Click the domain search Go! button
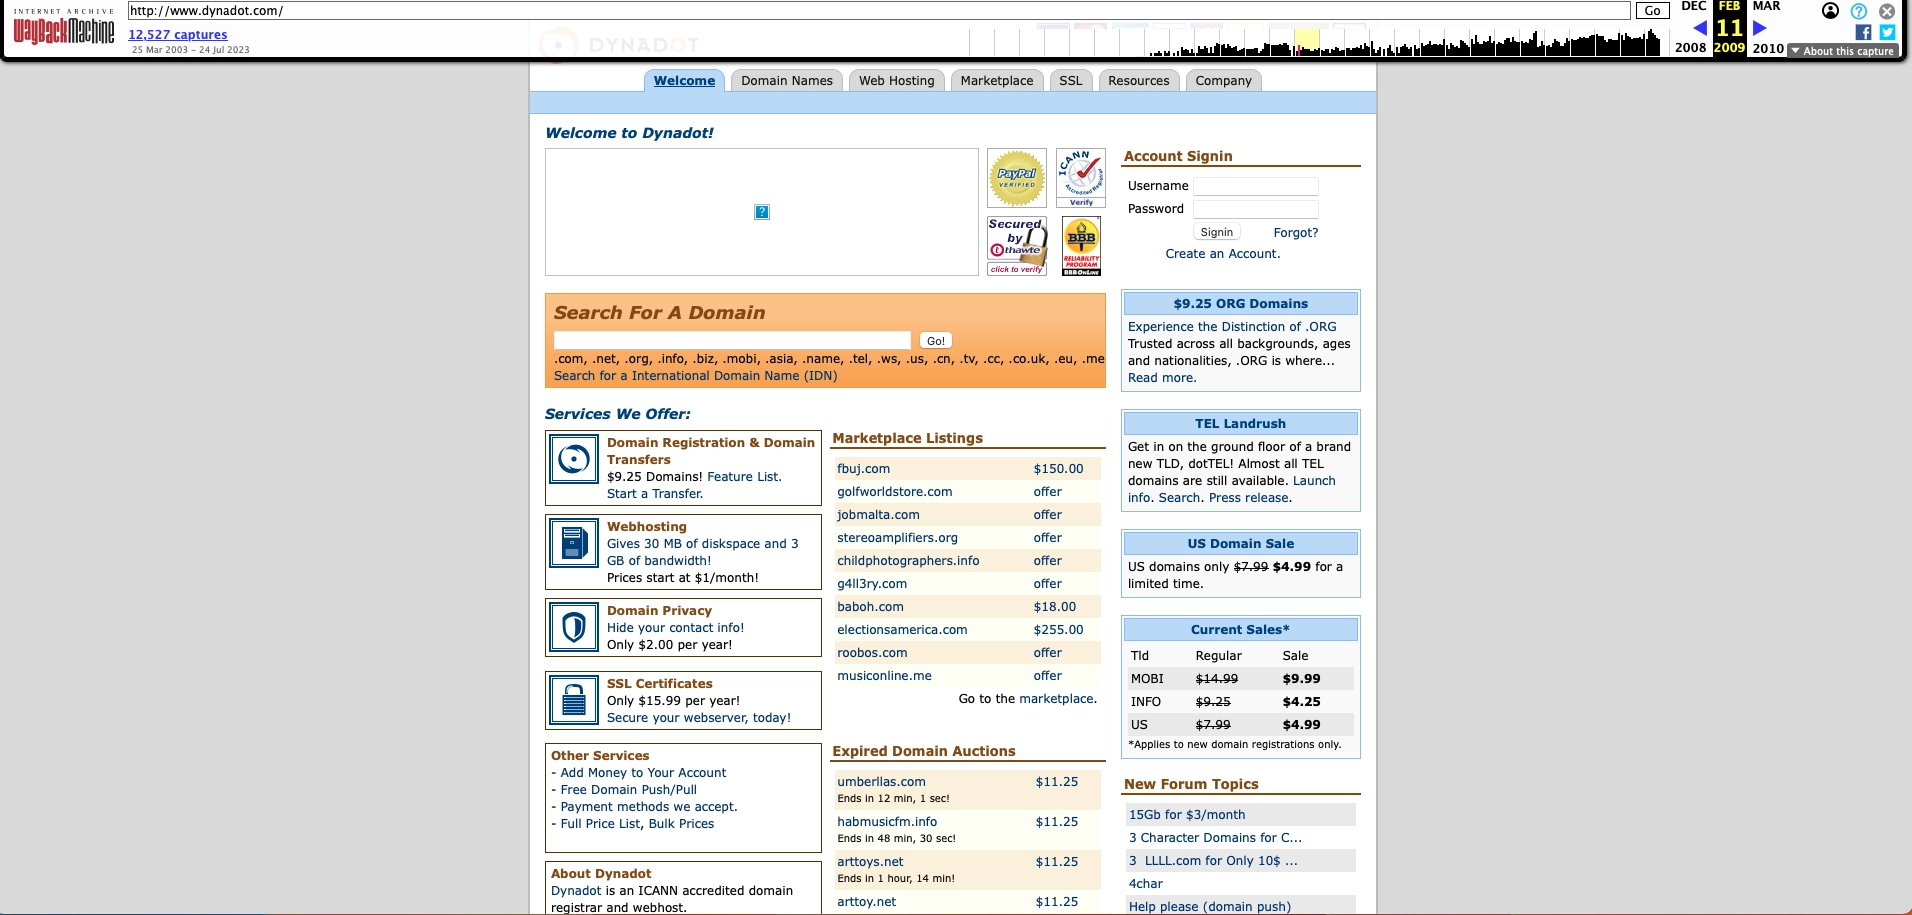Viewport: 1912px width, 915px height. point(935,341)
